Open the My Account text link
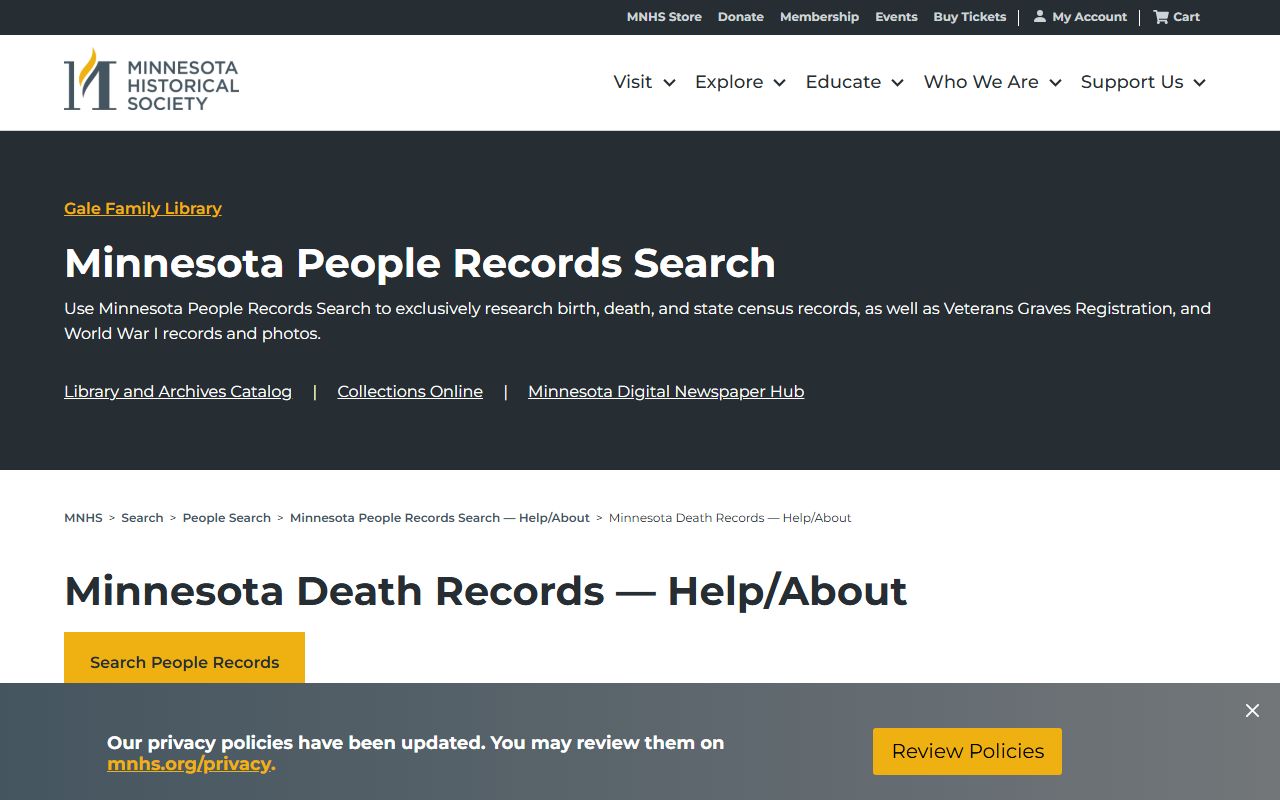The width and height of the screenshot is (1280, 800). pos(1089,17)
